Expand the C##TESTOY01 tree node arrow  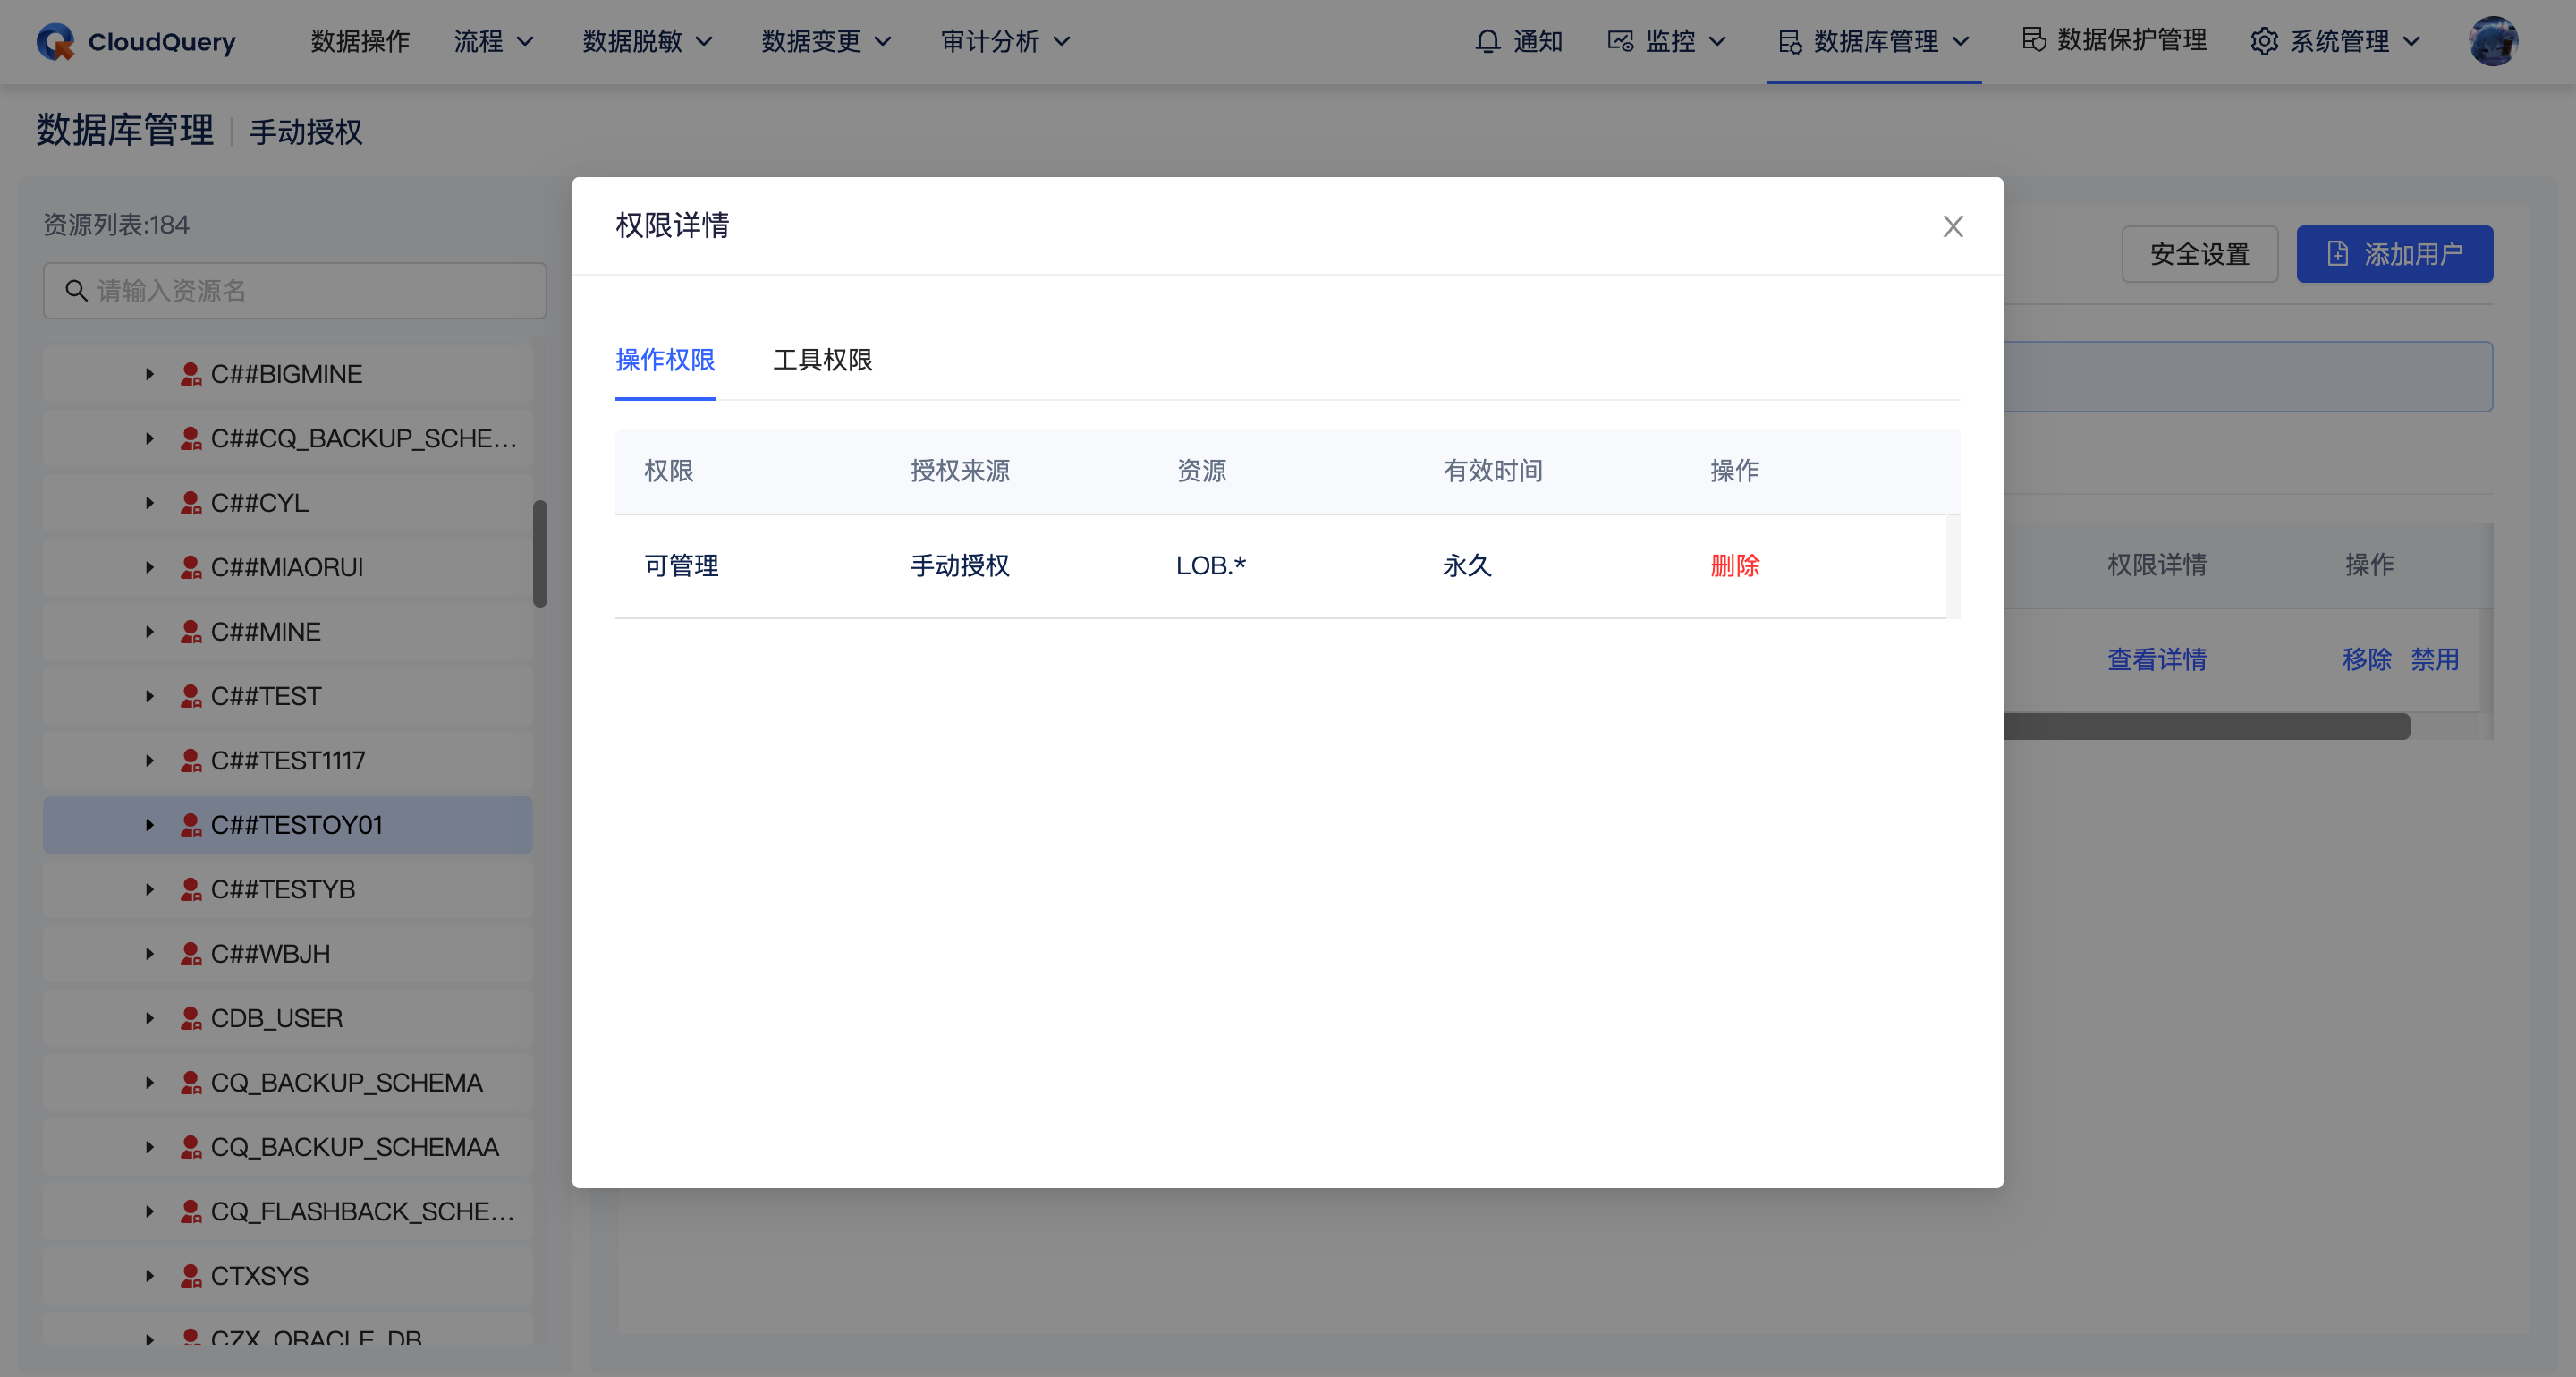click(x=149, y=825)
